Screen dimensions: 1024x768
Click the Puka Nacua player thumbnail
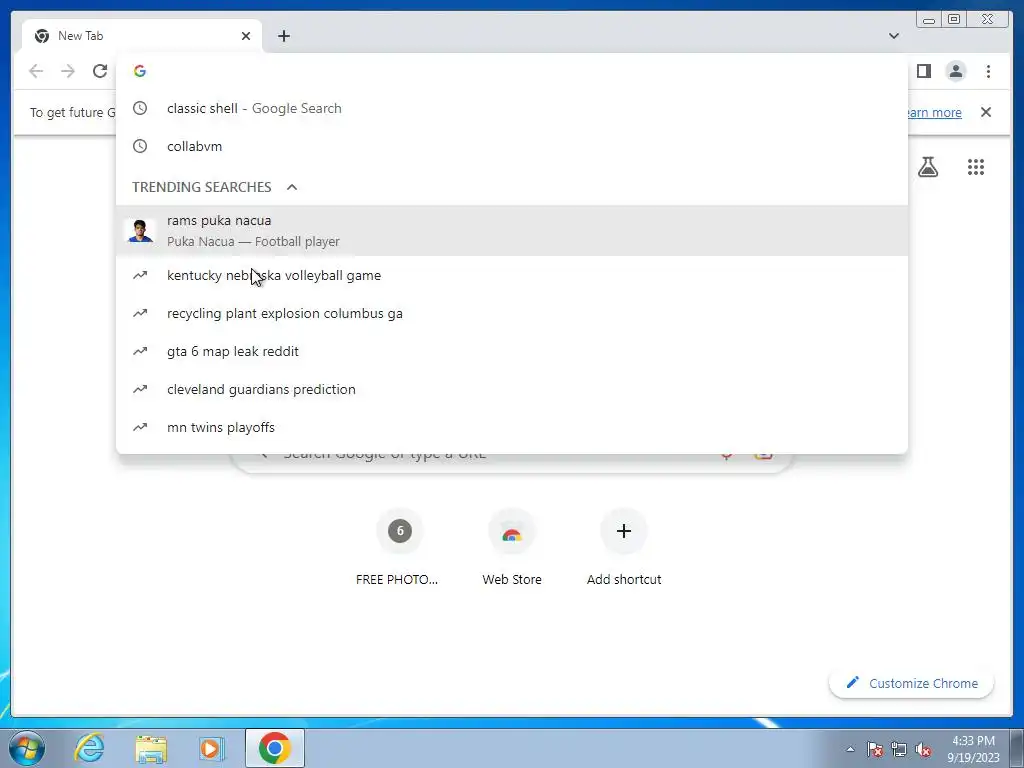[140, 231]
